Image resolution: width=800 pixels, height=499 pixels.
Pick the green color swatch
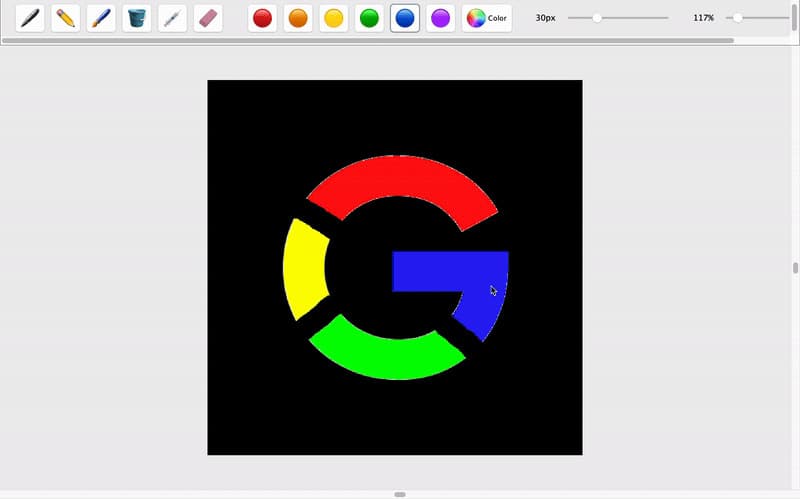pyautogui.click(x=369, y=18)
